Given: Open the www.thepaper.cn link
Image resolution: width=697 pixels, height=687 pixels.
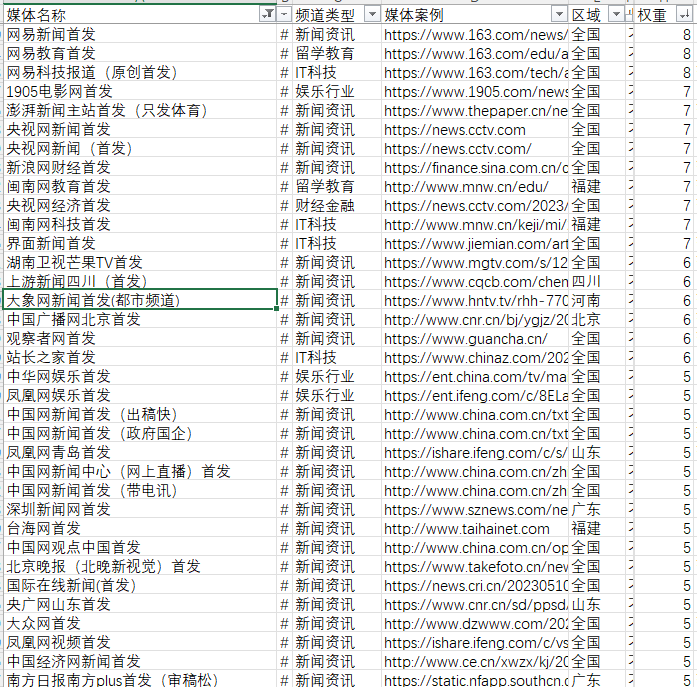Looking at the screenshot, I should [x=475, y=111].
